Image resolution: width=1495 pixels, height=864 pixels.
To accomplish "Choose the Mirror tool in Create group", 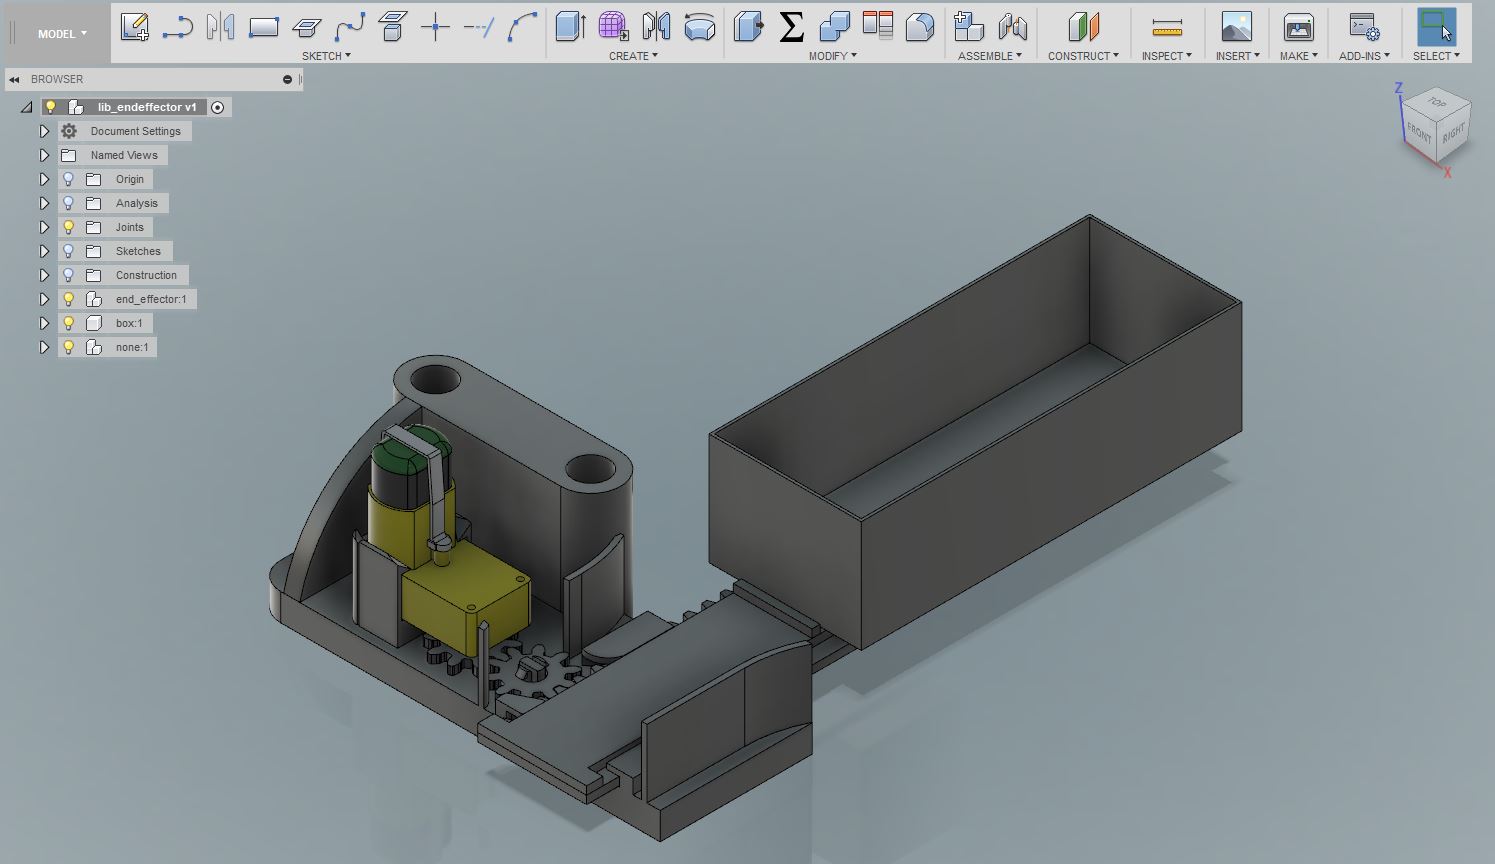I will pos(656,27).
